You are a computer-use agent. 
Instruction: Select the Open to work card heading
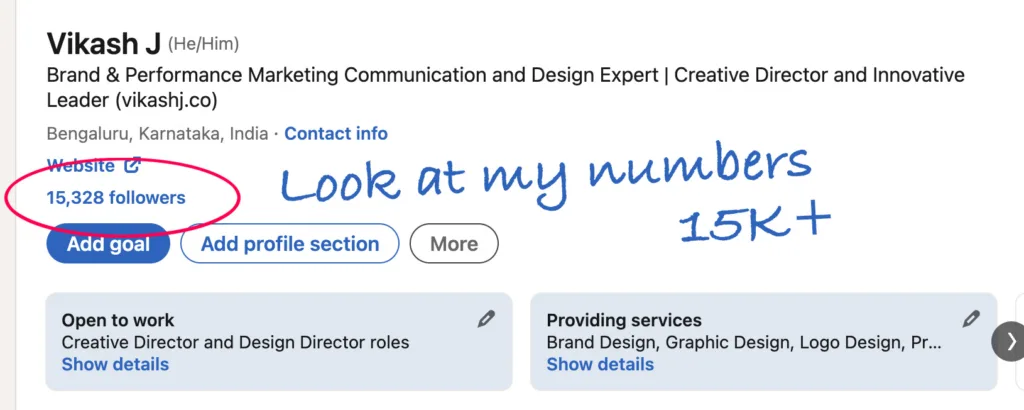[118, 321]
